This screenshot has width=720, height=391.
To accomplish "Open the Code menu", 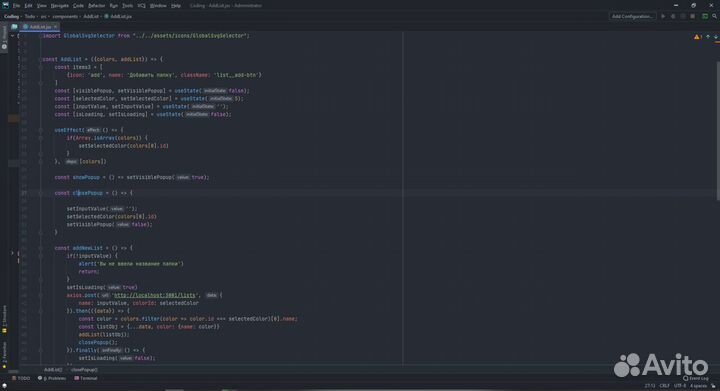I will coord(79,6).
